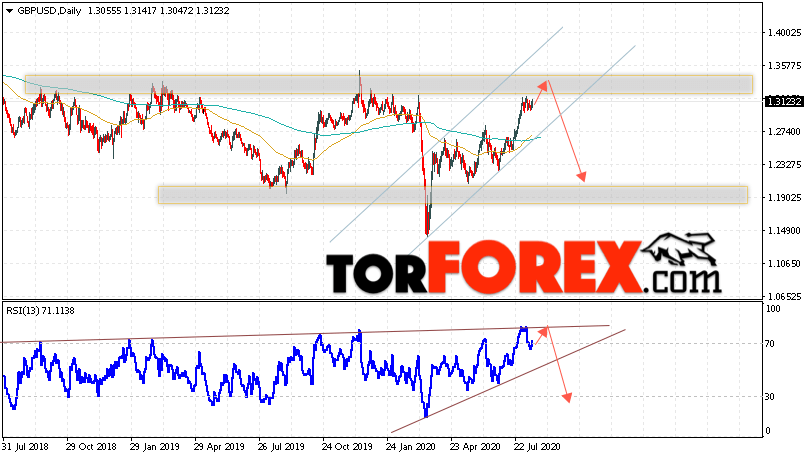
Task: Select the small red upward RSI arrow
Action: click(540, 335)
